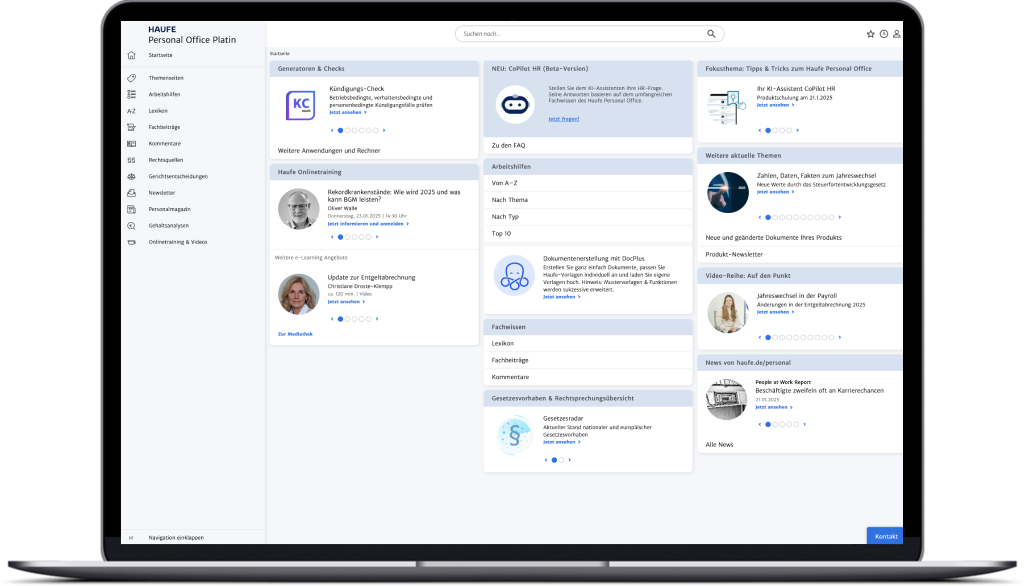Open the user profile icon
The height and width of the screenshot is (586, 1024).
pyautogui.click(x=897, y=34)
